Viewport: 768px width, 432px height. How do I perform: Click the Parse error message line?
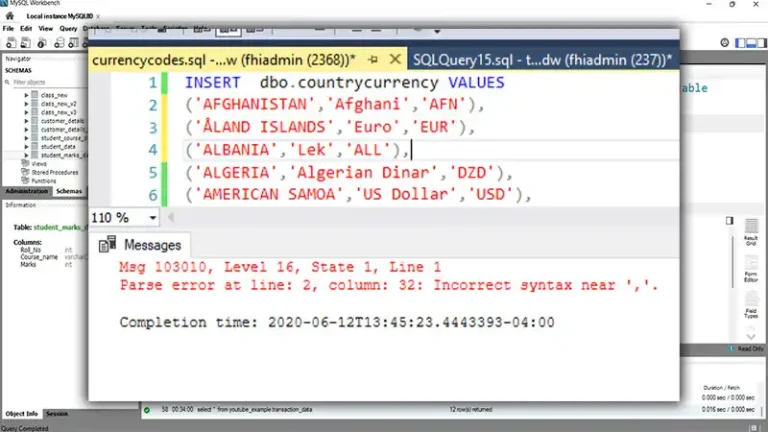click(389, 285)
